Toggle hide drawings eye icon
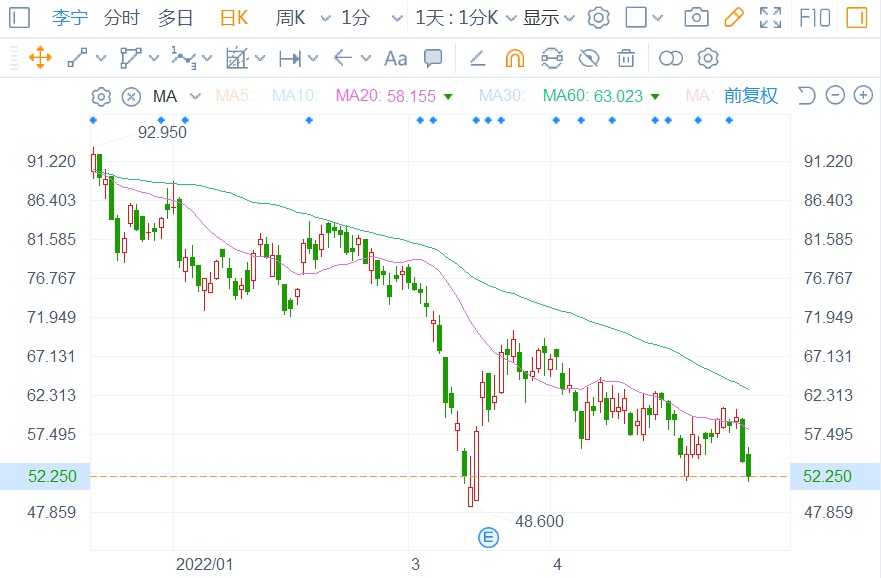The width and height of the screenshot is (881, 578). pyautogui.click(x=589, y=58)
